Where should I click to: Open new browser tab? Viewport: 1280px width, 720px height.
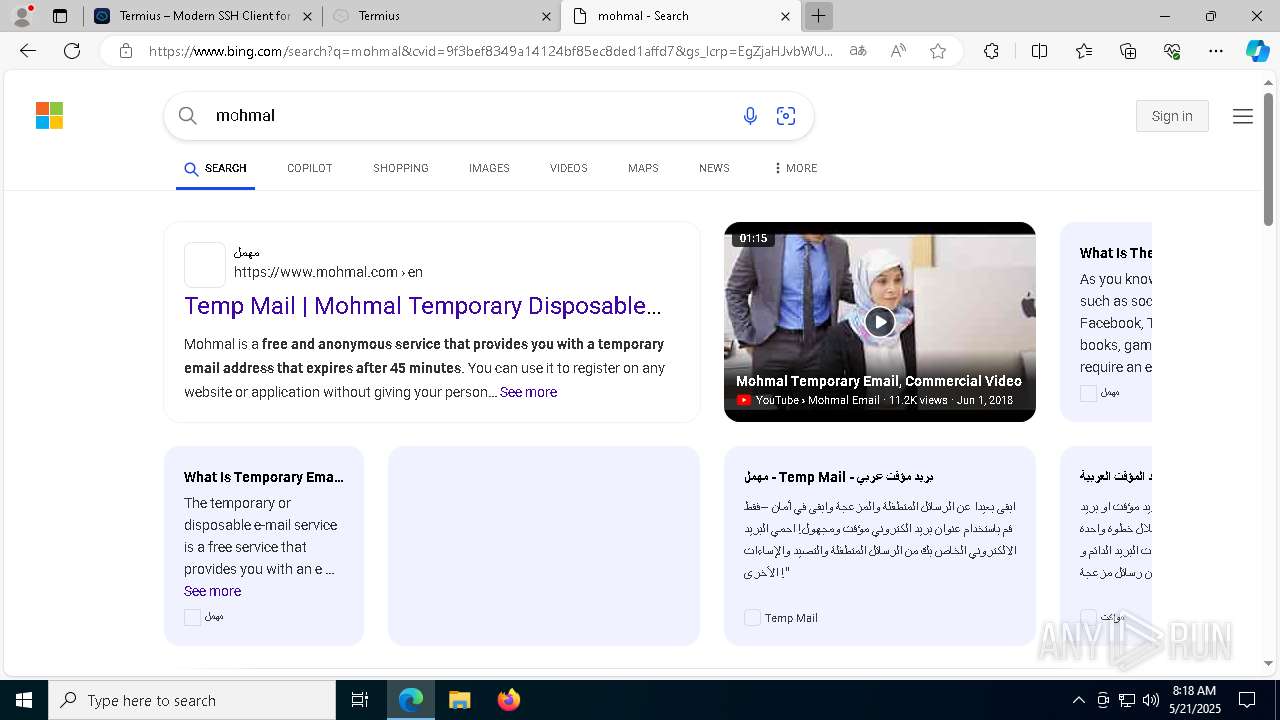[x=818, y=16]
